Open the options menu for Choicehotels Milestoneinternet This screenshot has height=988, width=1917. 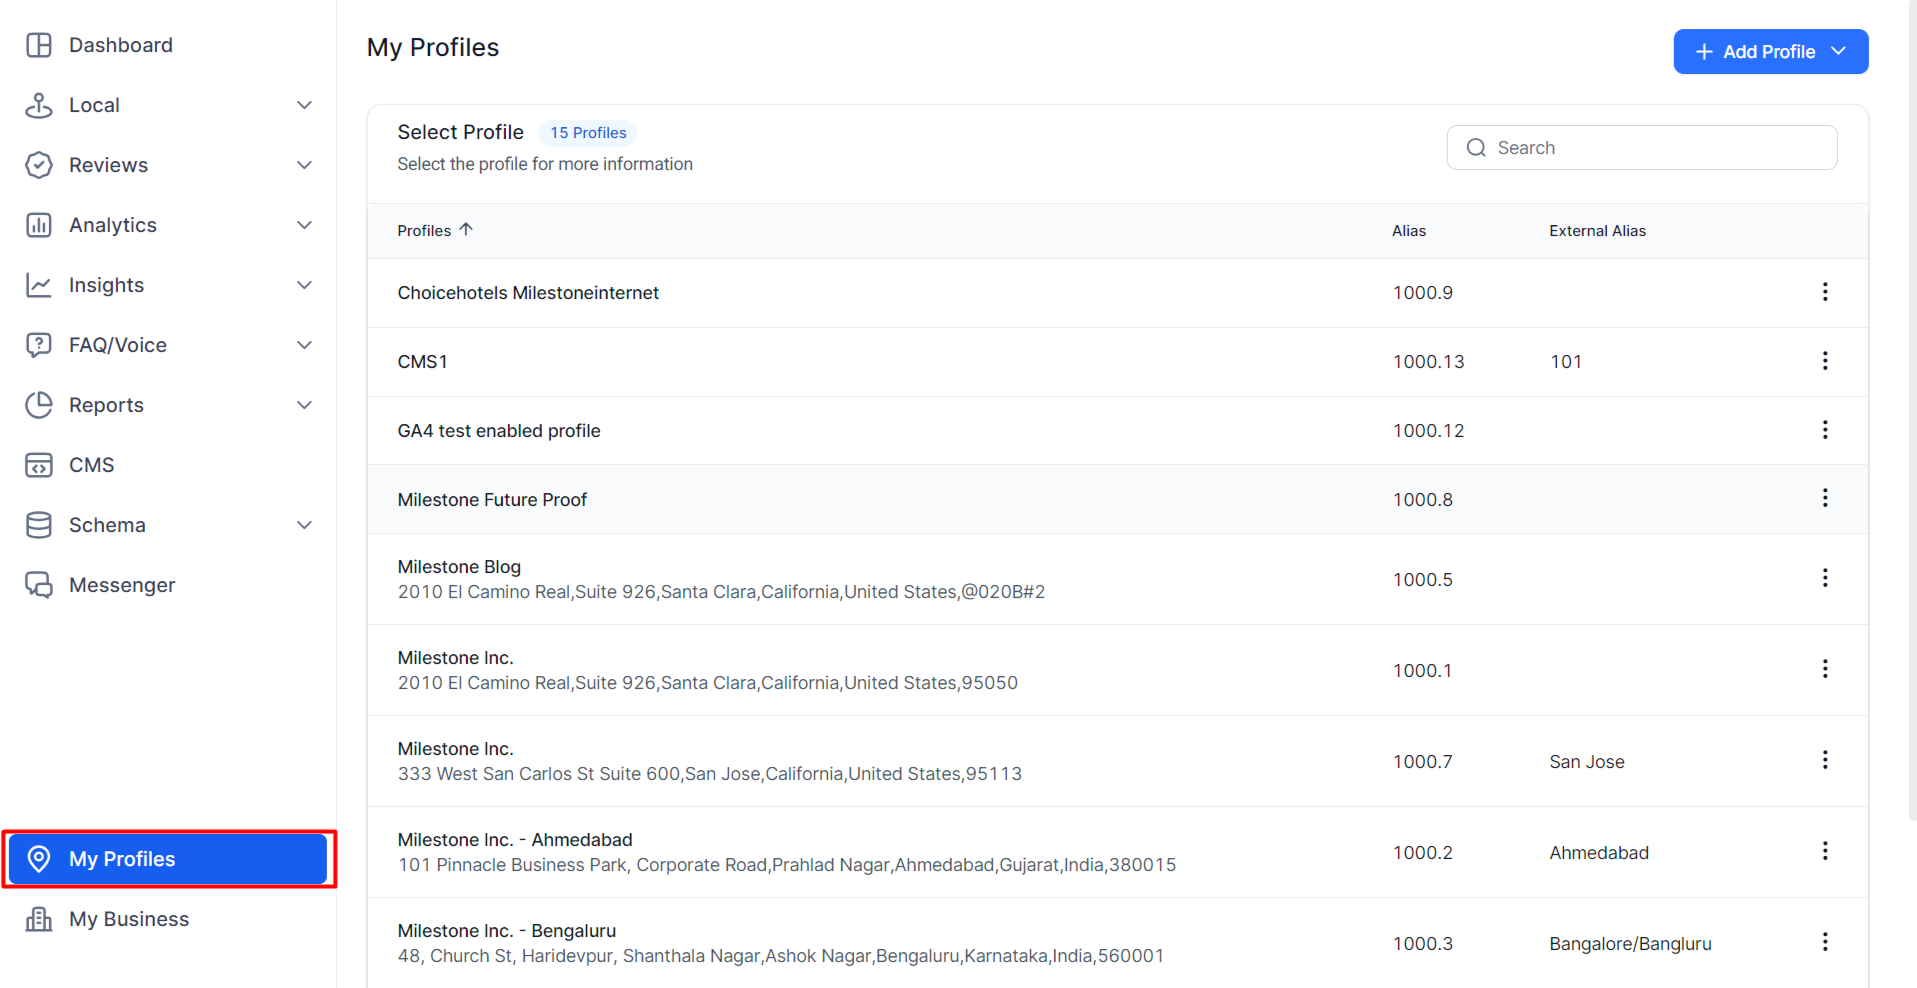[x=1825, y=292]
